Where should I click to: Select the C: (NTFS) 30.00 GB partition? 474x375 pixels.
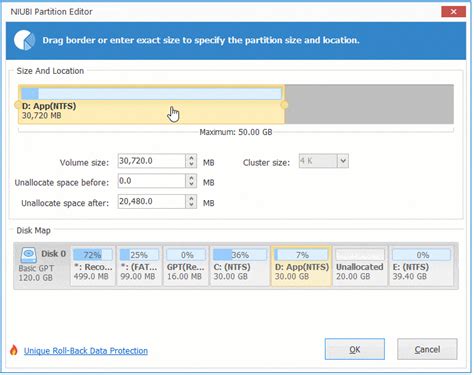tap(240, 266)
